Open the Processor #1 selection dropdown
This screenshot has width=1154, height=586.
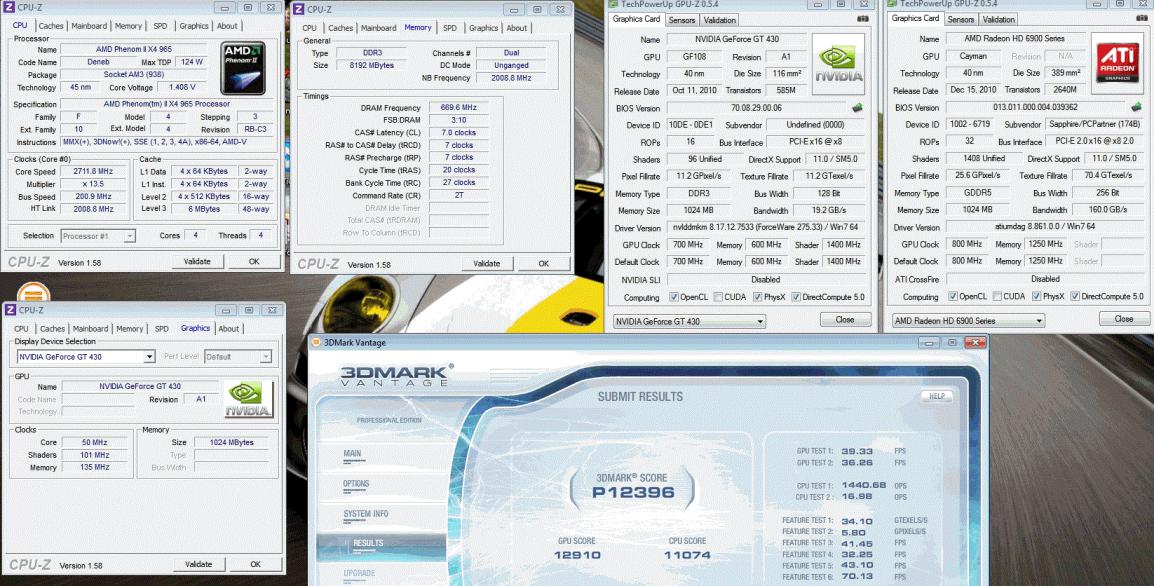point(98,236)
